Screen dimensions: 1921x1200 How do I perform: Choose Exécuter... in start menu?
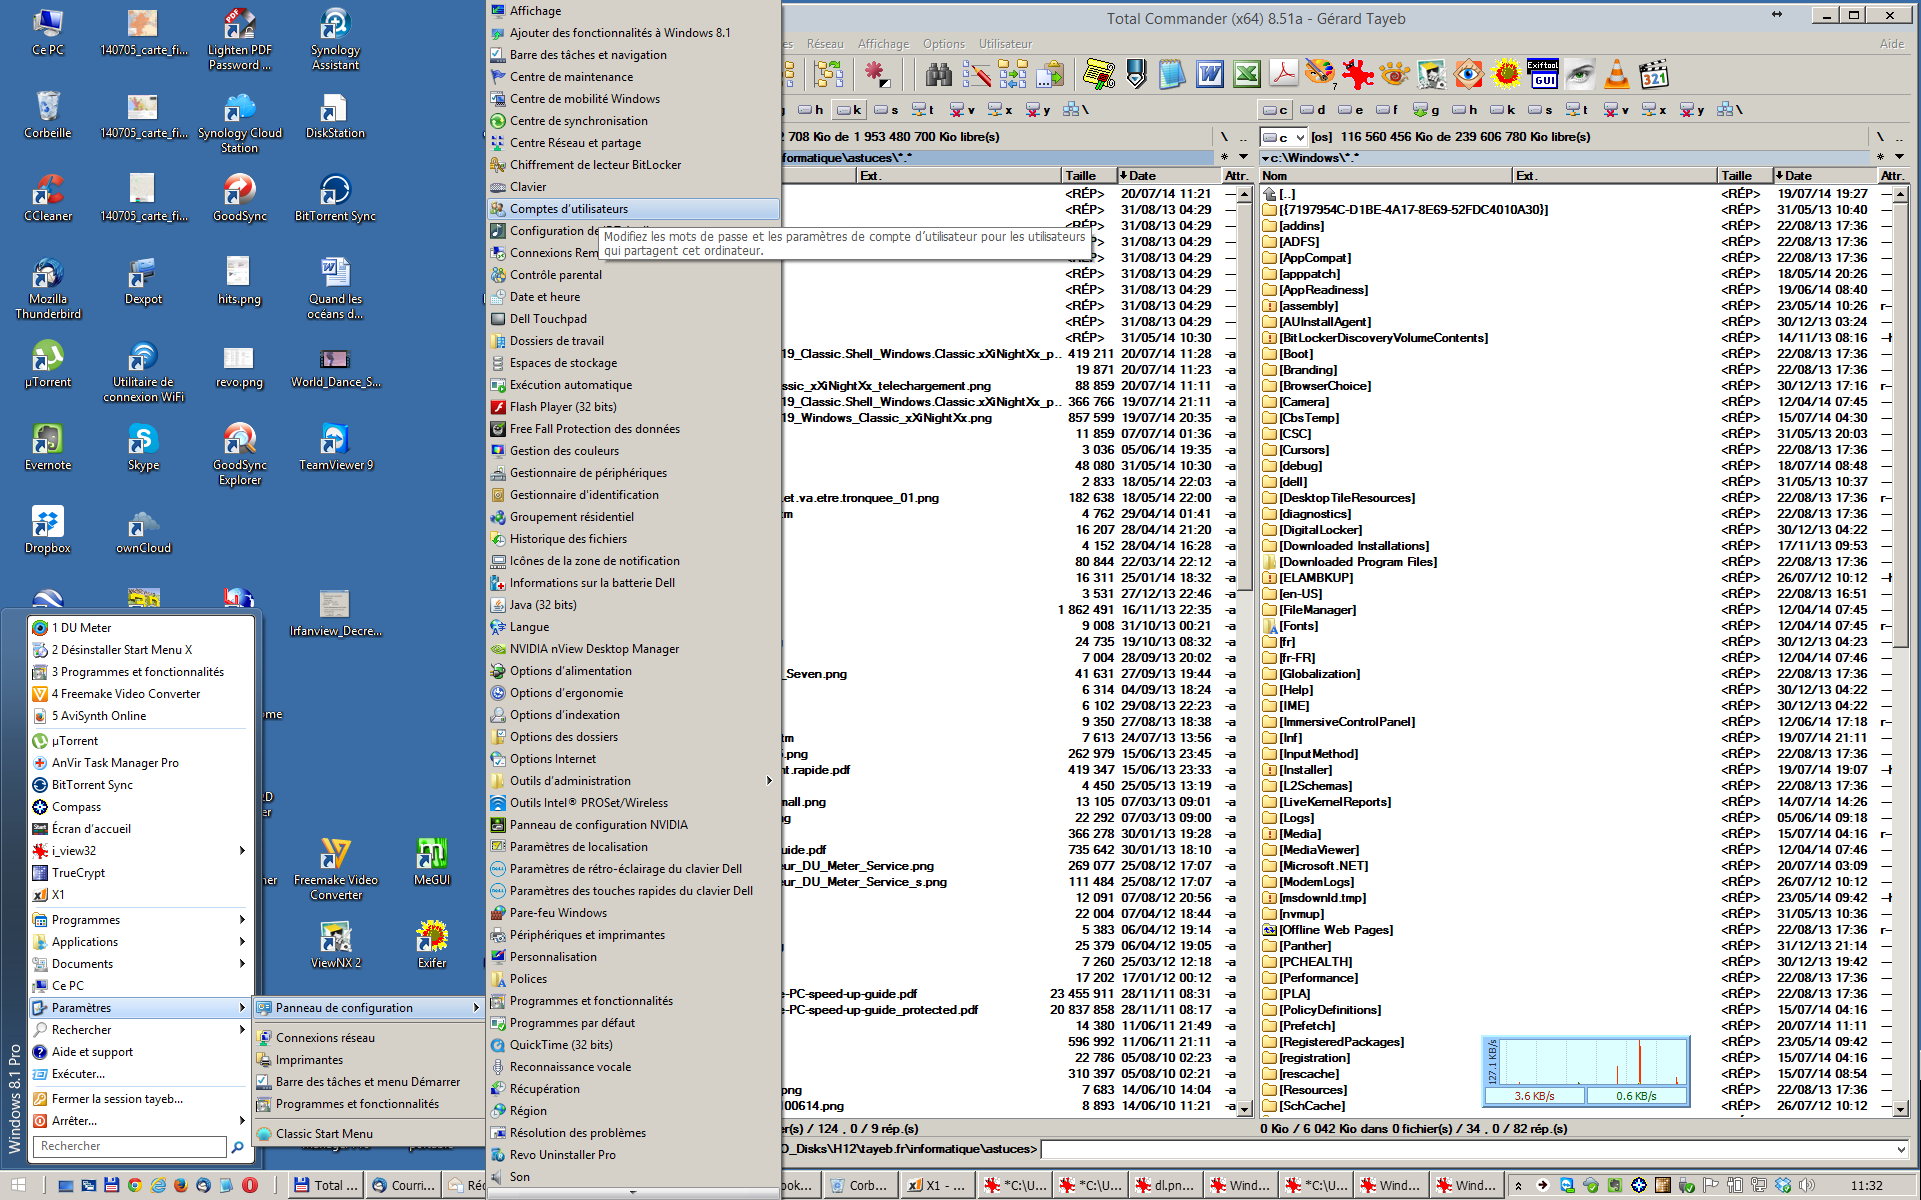coord(139,1074)
